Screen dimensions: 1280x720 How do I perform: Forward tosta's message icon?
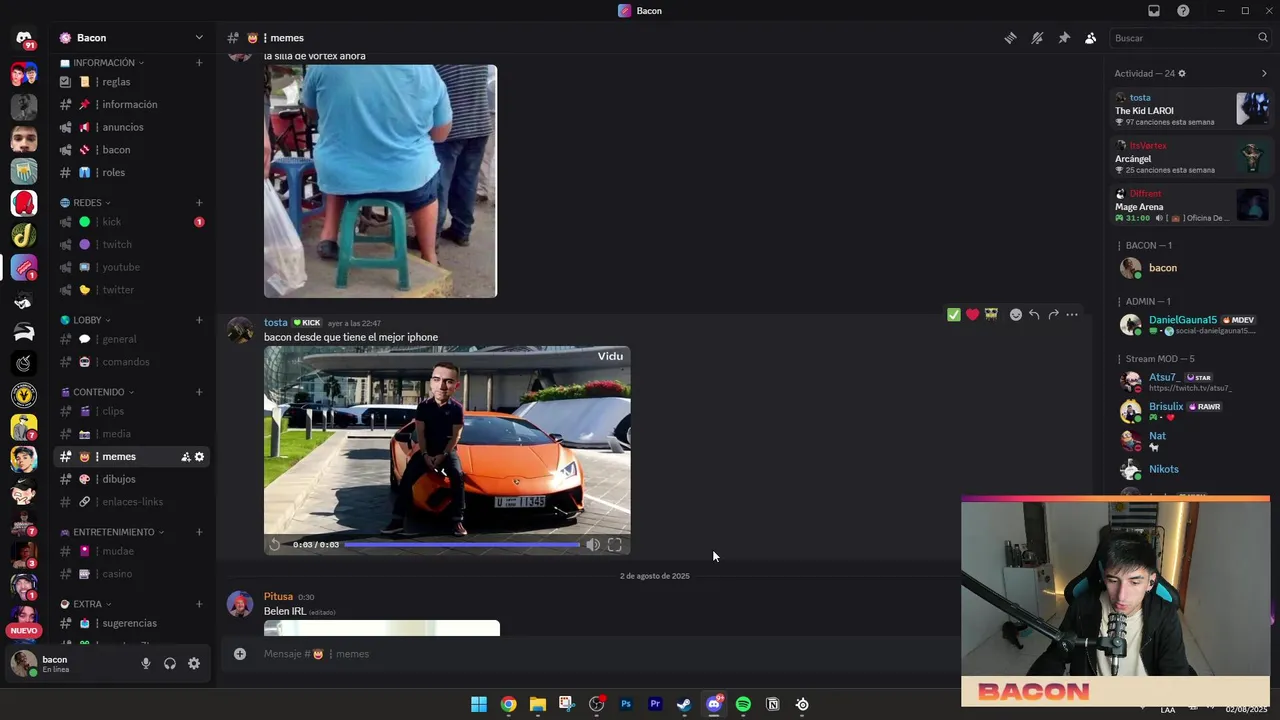pyautogui.click(x=1053, y=314)
